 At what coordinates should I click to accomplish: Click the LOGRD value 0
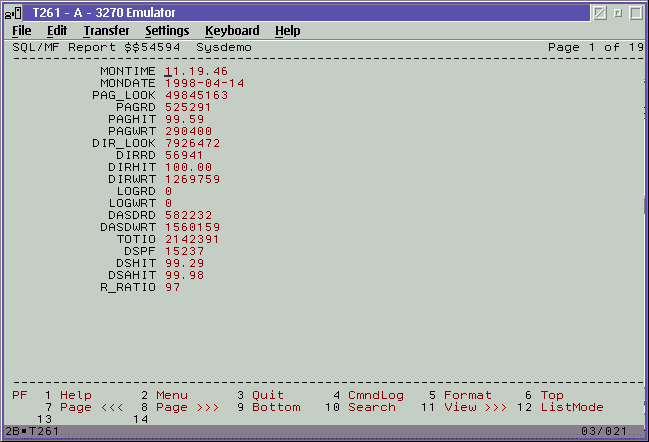pos(168,191)
